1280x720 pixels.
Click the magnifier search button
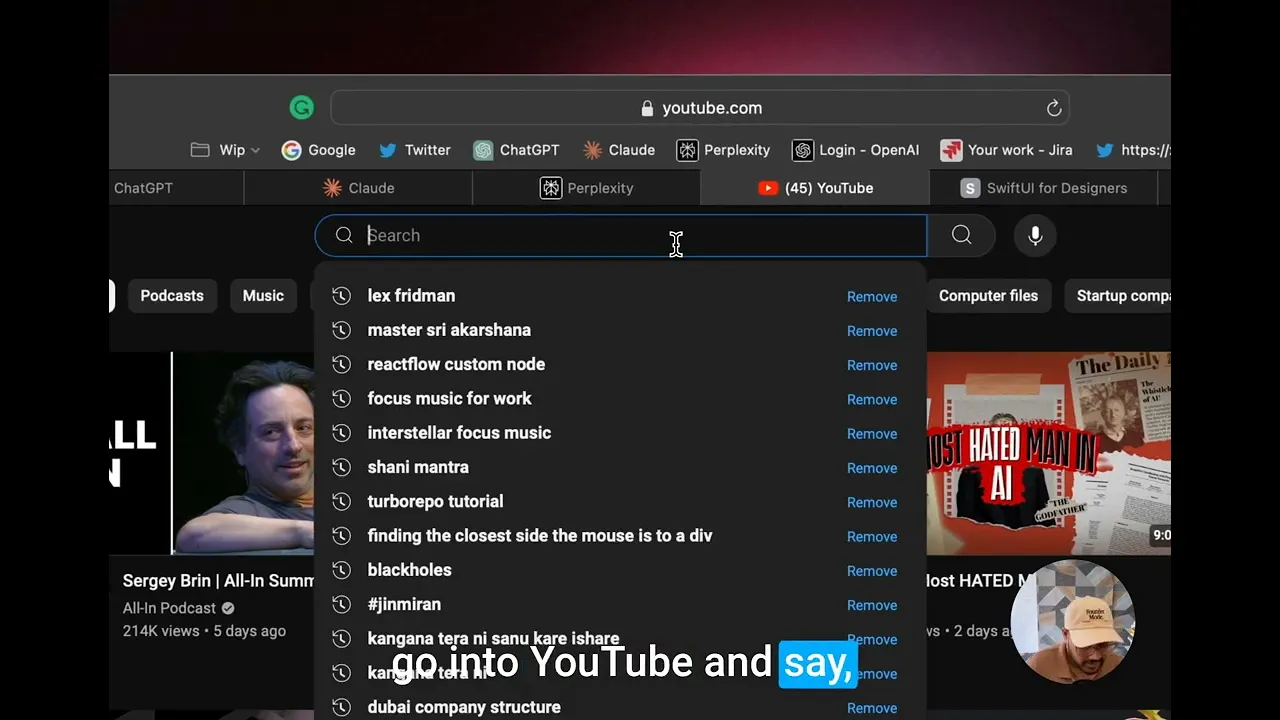point(961,236)
